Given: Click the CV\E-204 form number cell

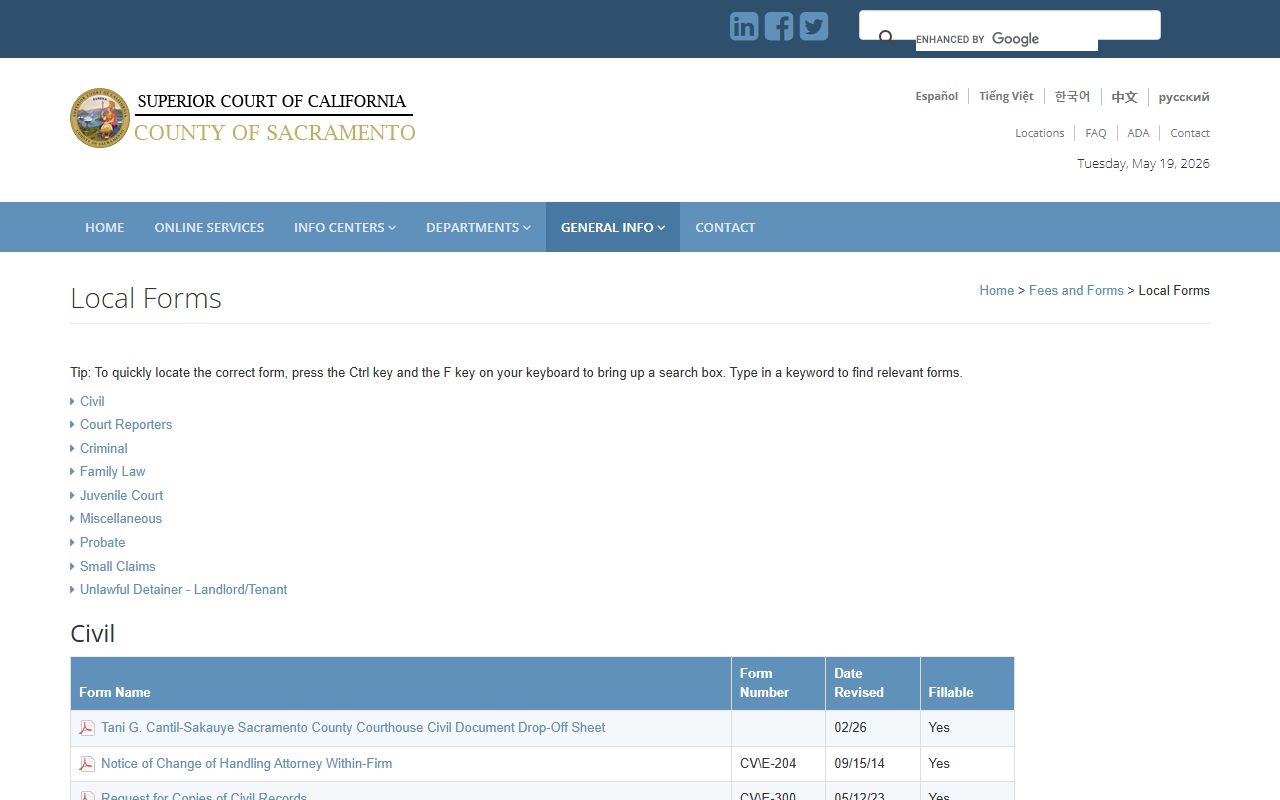Looking at the screenshot, I should [778, 764].
